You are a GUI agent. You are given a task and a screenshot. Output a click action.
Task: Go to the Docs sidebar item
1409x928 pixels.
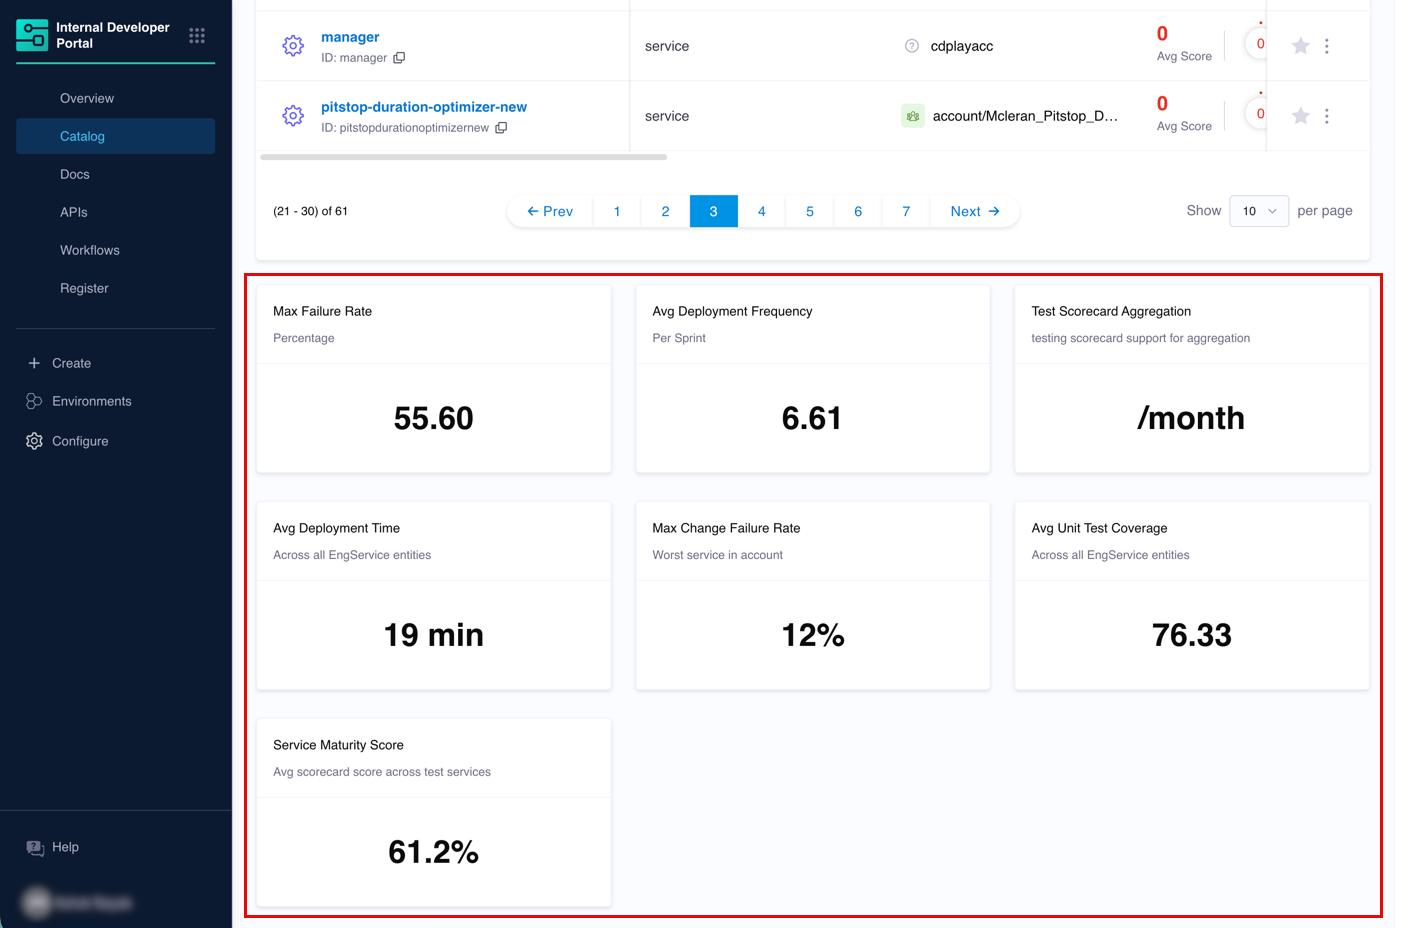75,174
